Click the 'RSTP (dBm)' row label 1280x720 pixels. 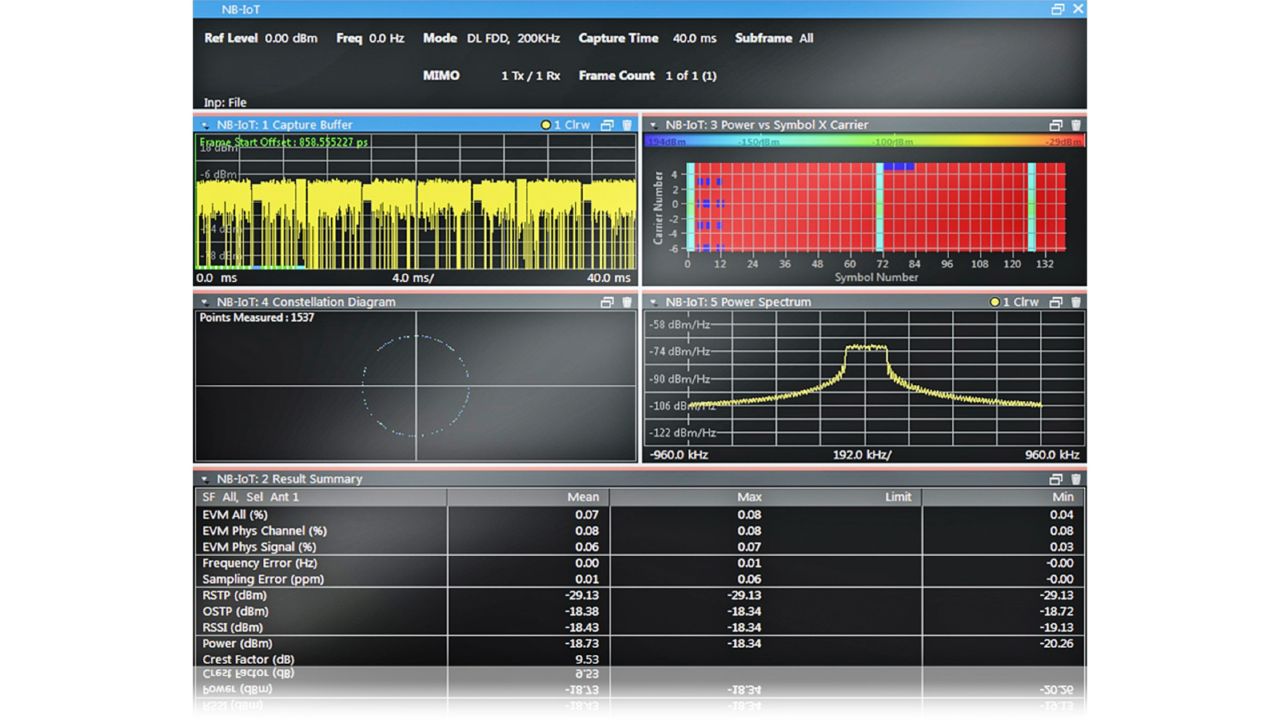235,595
